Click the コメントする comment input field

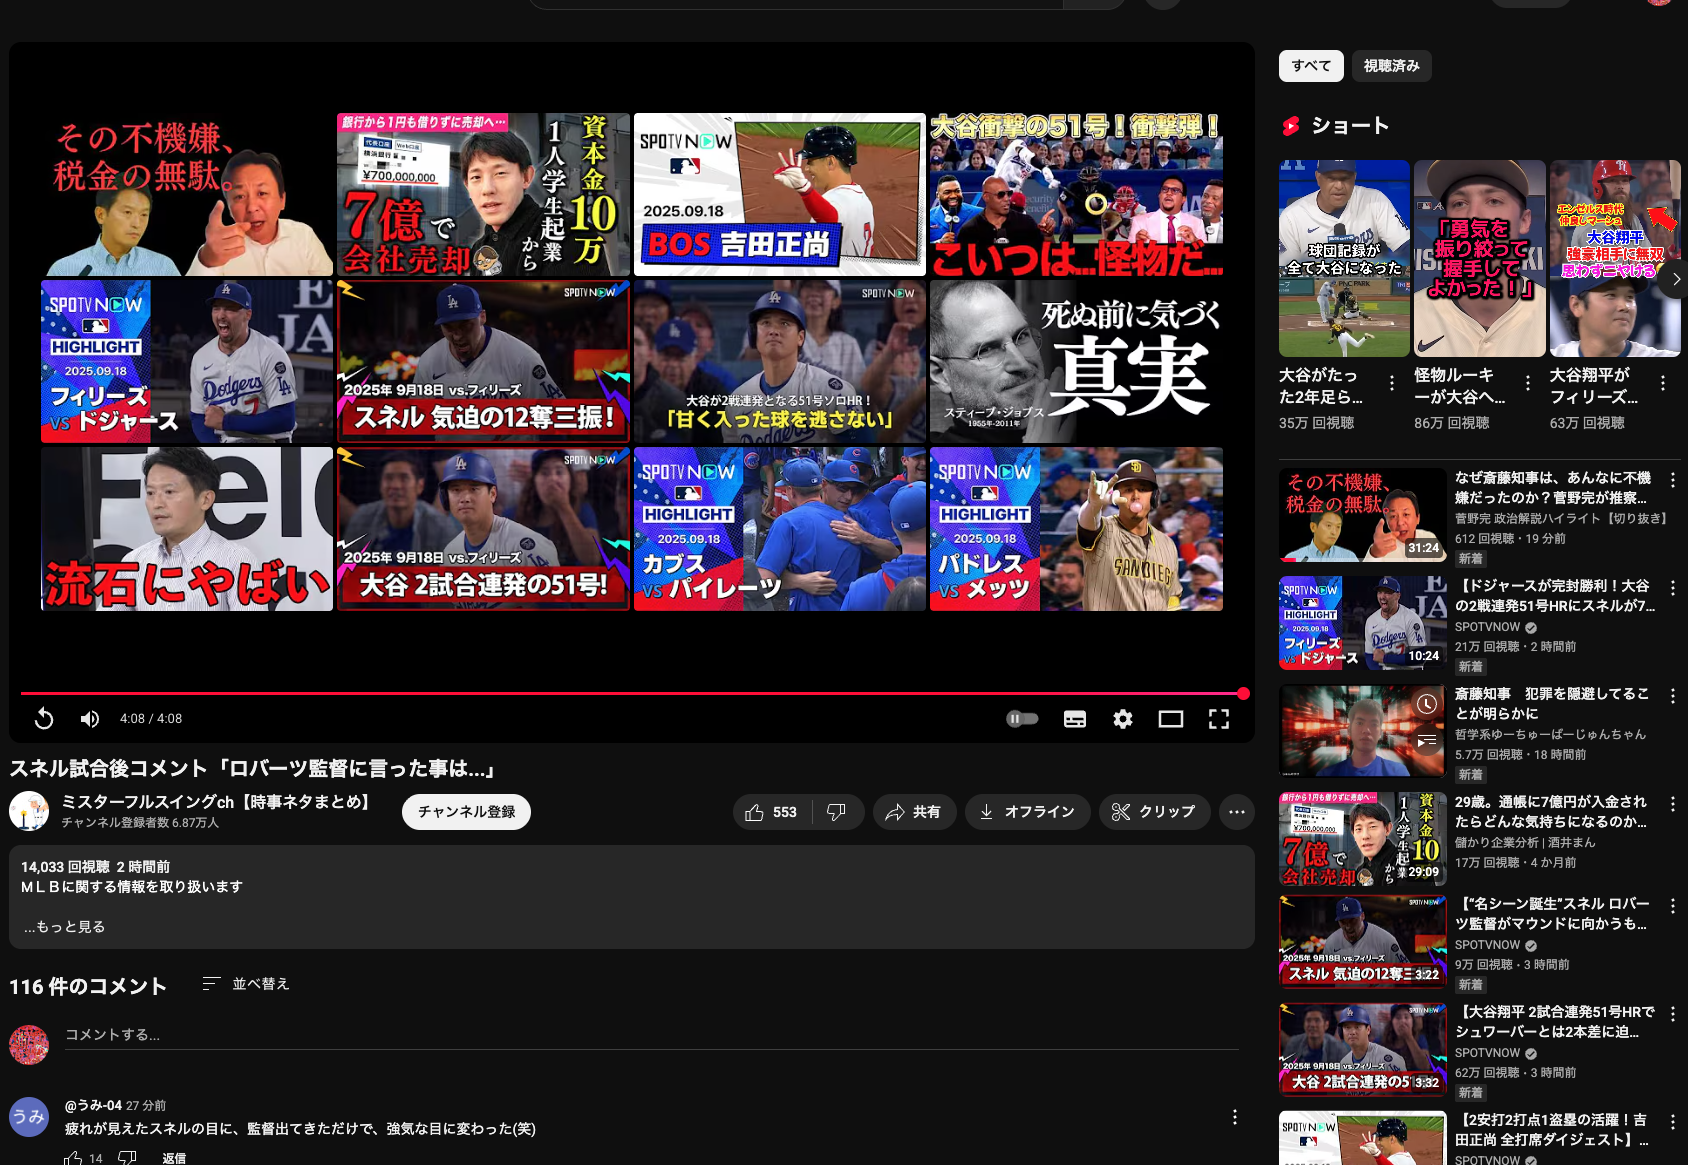coord(650,1035)
